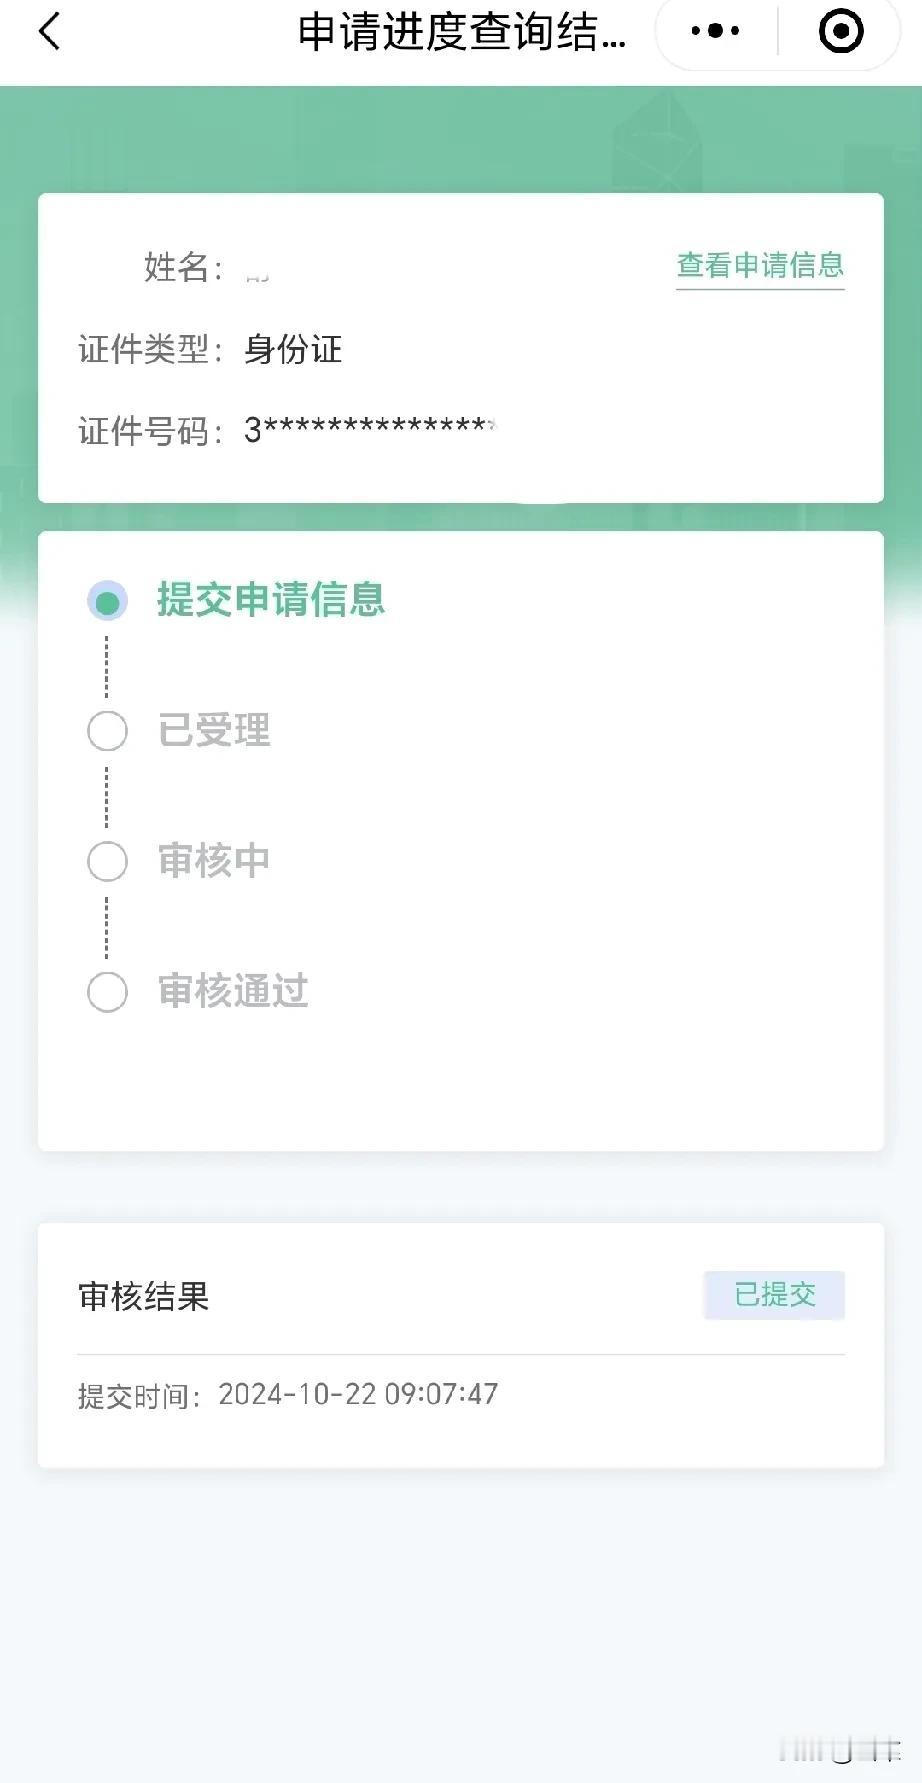Tap the back arrow icon
This screenshot has height=1783, width=922.
(49, 31)
